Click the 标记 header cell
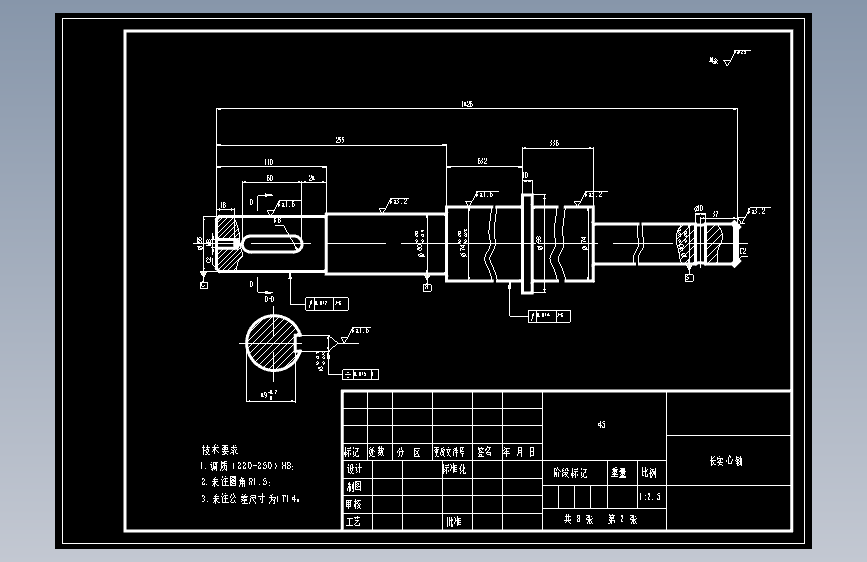This screenshot has height=562, width=867. (x=352, y=452)
